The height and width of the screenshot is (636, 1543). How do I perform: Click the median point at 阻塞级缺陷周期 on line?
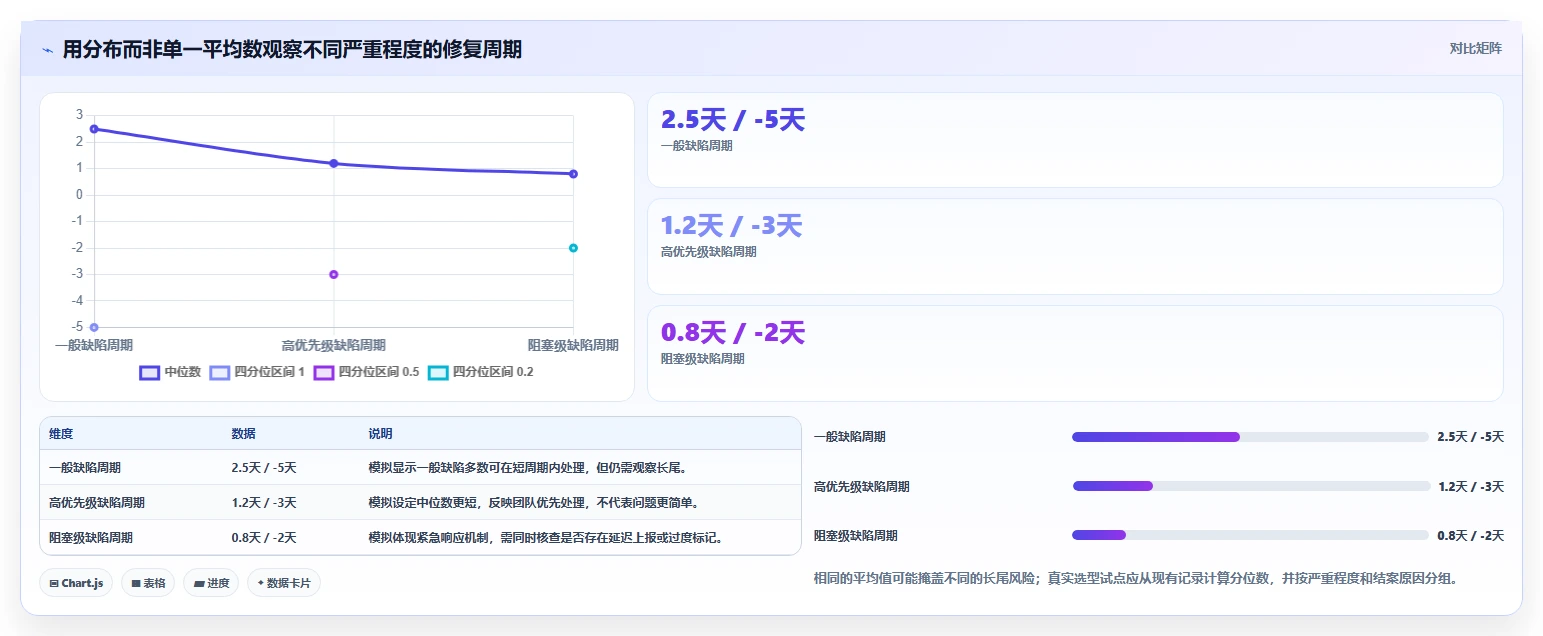[573, 174]
